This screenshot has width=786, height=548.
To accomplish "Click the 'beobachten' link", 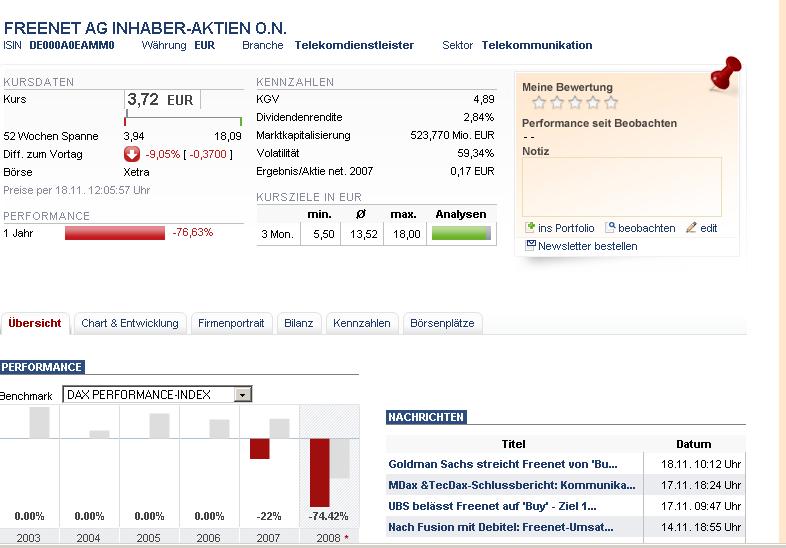I will (x=647, y=228).
